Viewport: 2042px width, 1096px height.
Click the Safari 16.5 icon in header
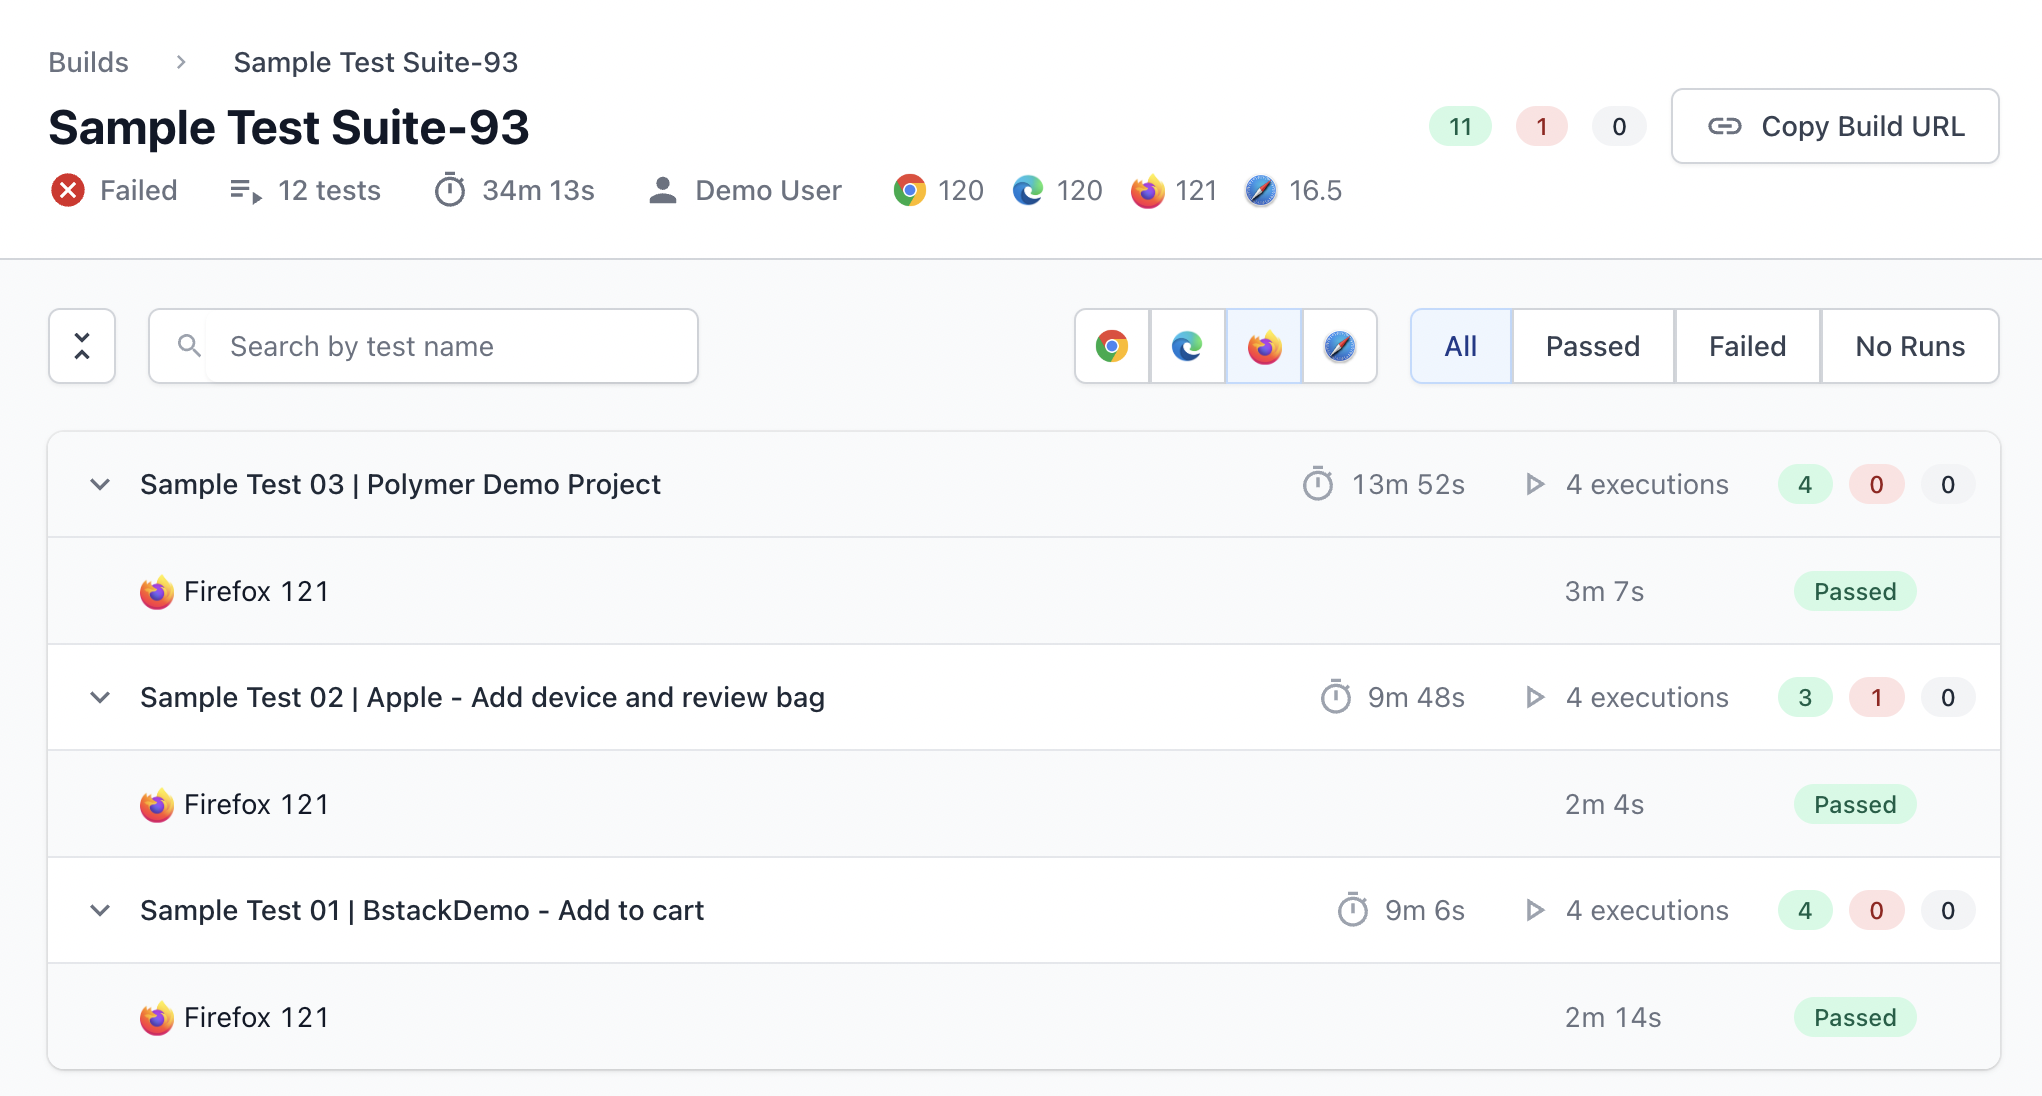tap(1261, 190)
